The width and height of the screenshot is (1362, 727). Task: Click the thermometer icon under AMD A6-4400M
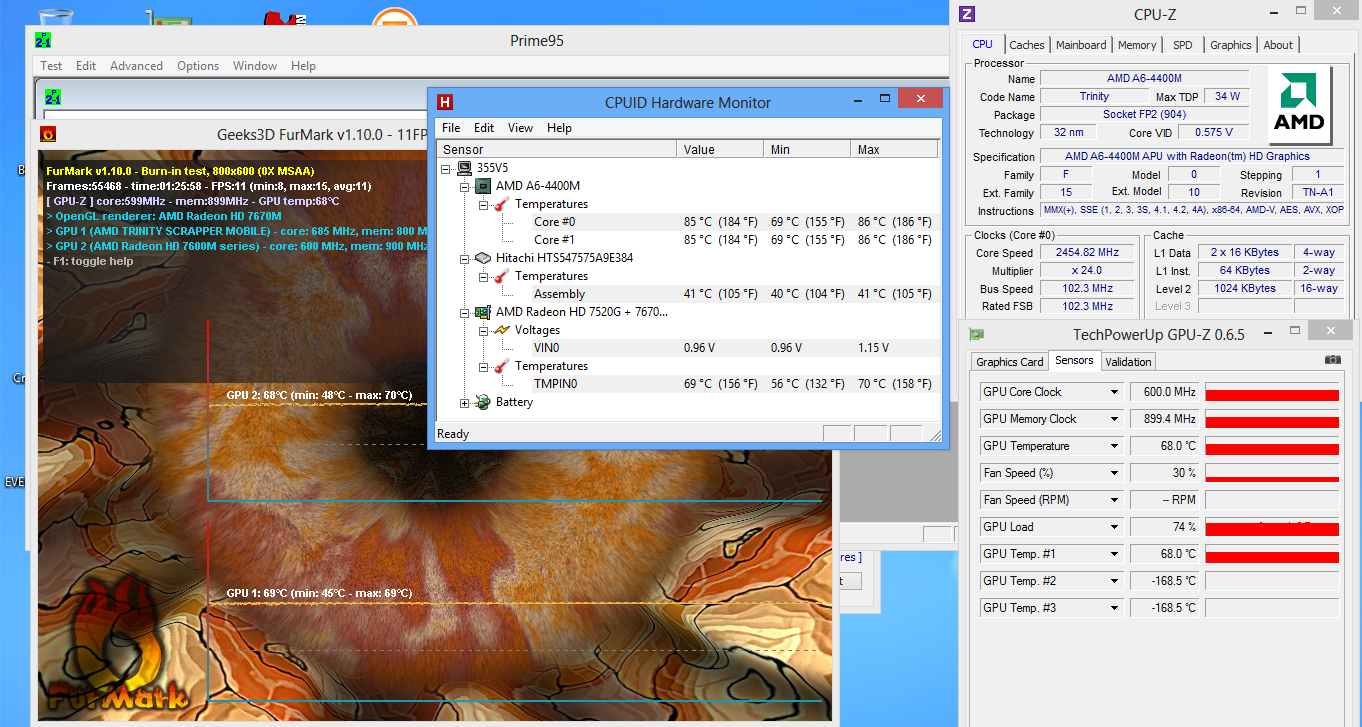[x=501, y=204]
